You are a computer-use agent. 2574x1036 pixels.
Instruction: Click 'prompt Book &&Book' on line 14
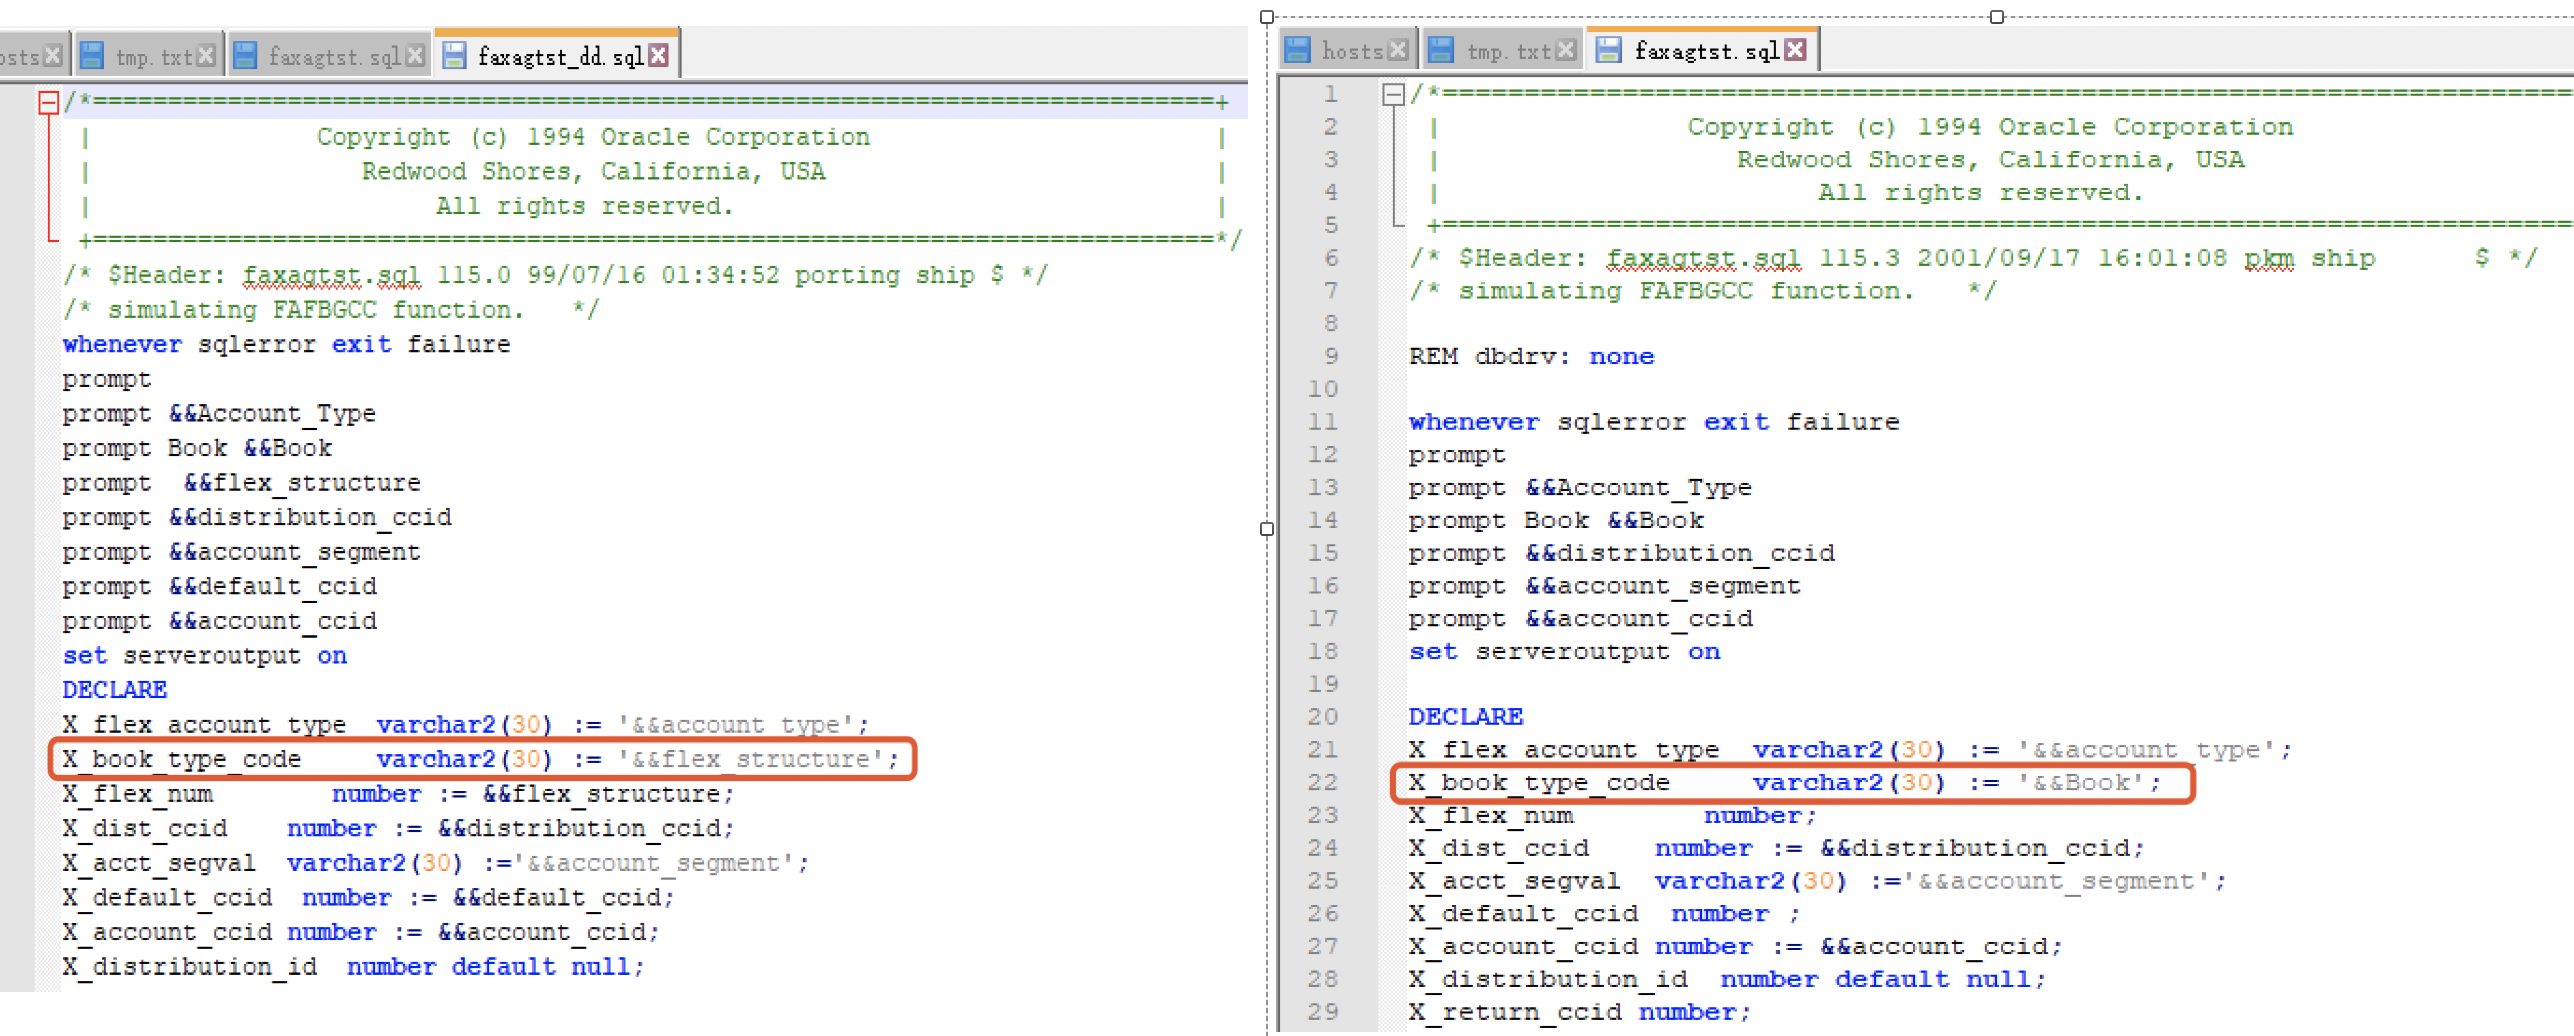1556,521
